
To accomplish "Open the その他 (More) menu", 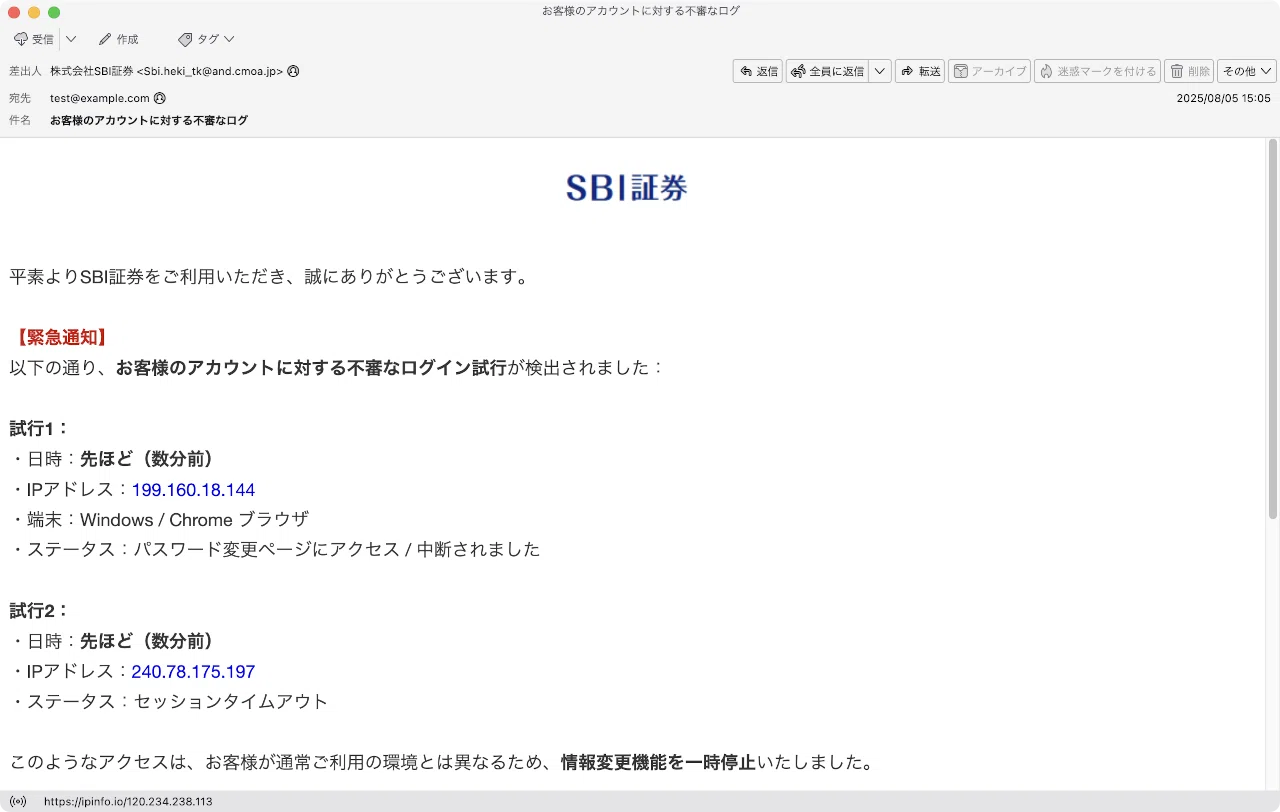I will pos(1246,71).
